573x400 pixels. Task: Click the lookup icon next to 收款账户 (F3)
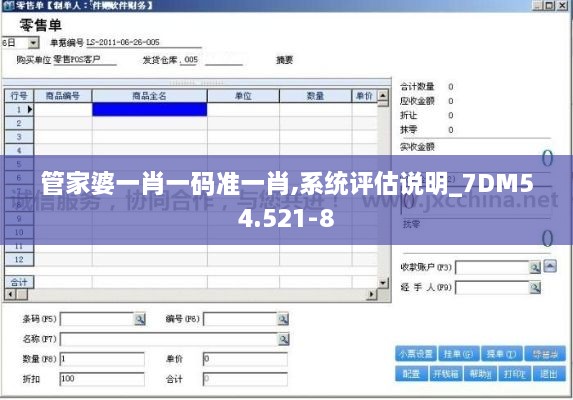(535, 268)
